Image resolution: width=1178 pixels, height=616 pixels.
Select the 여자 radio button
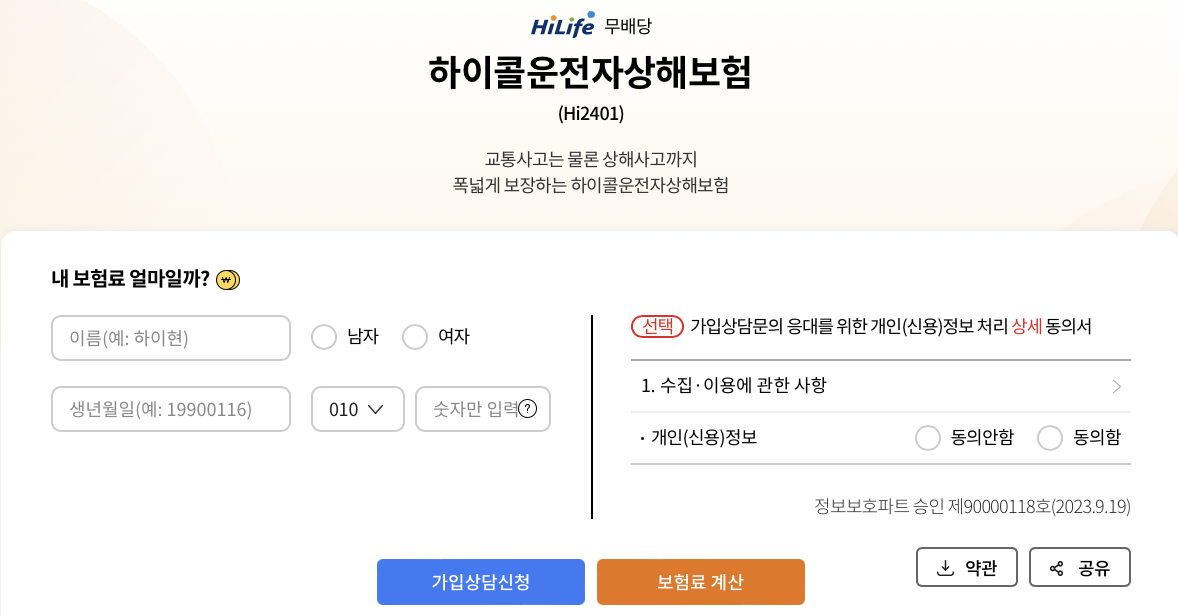tap(415, 337)
